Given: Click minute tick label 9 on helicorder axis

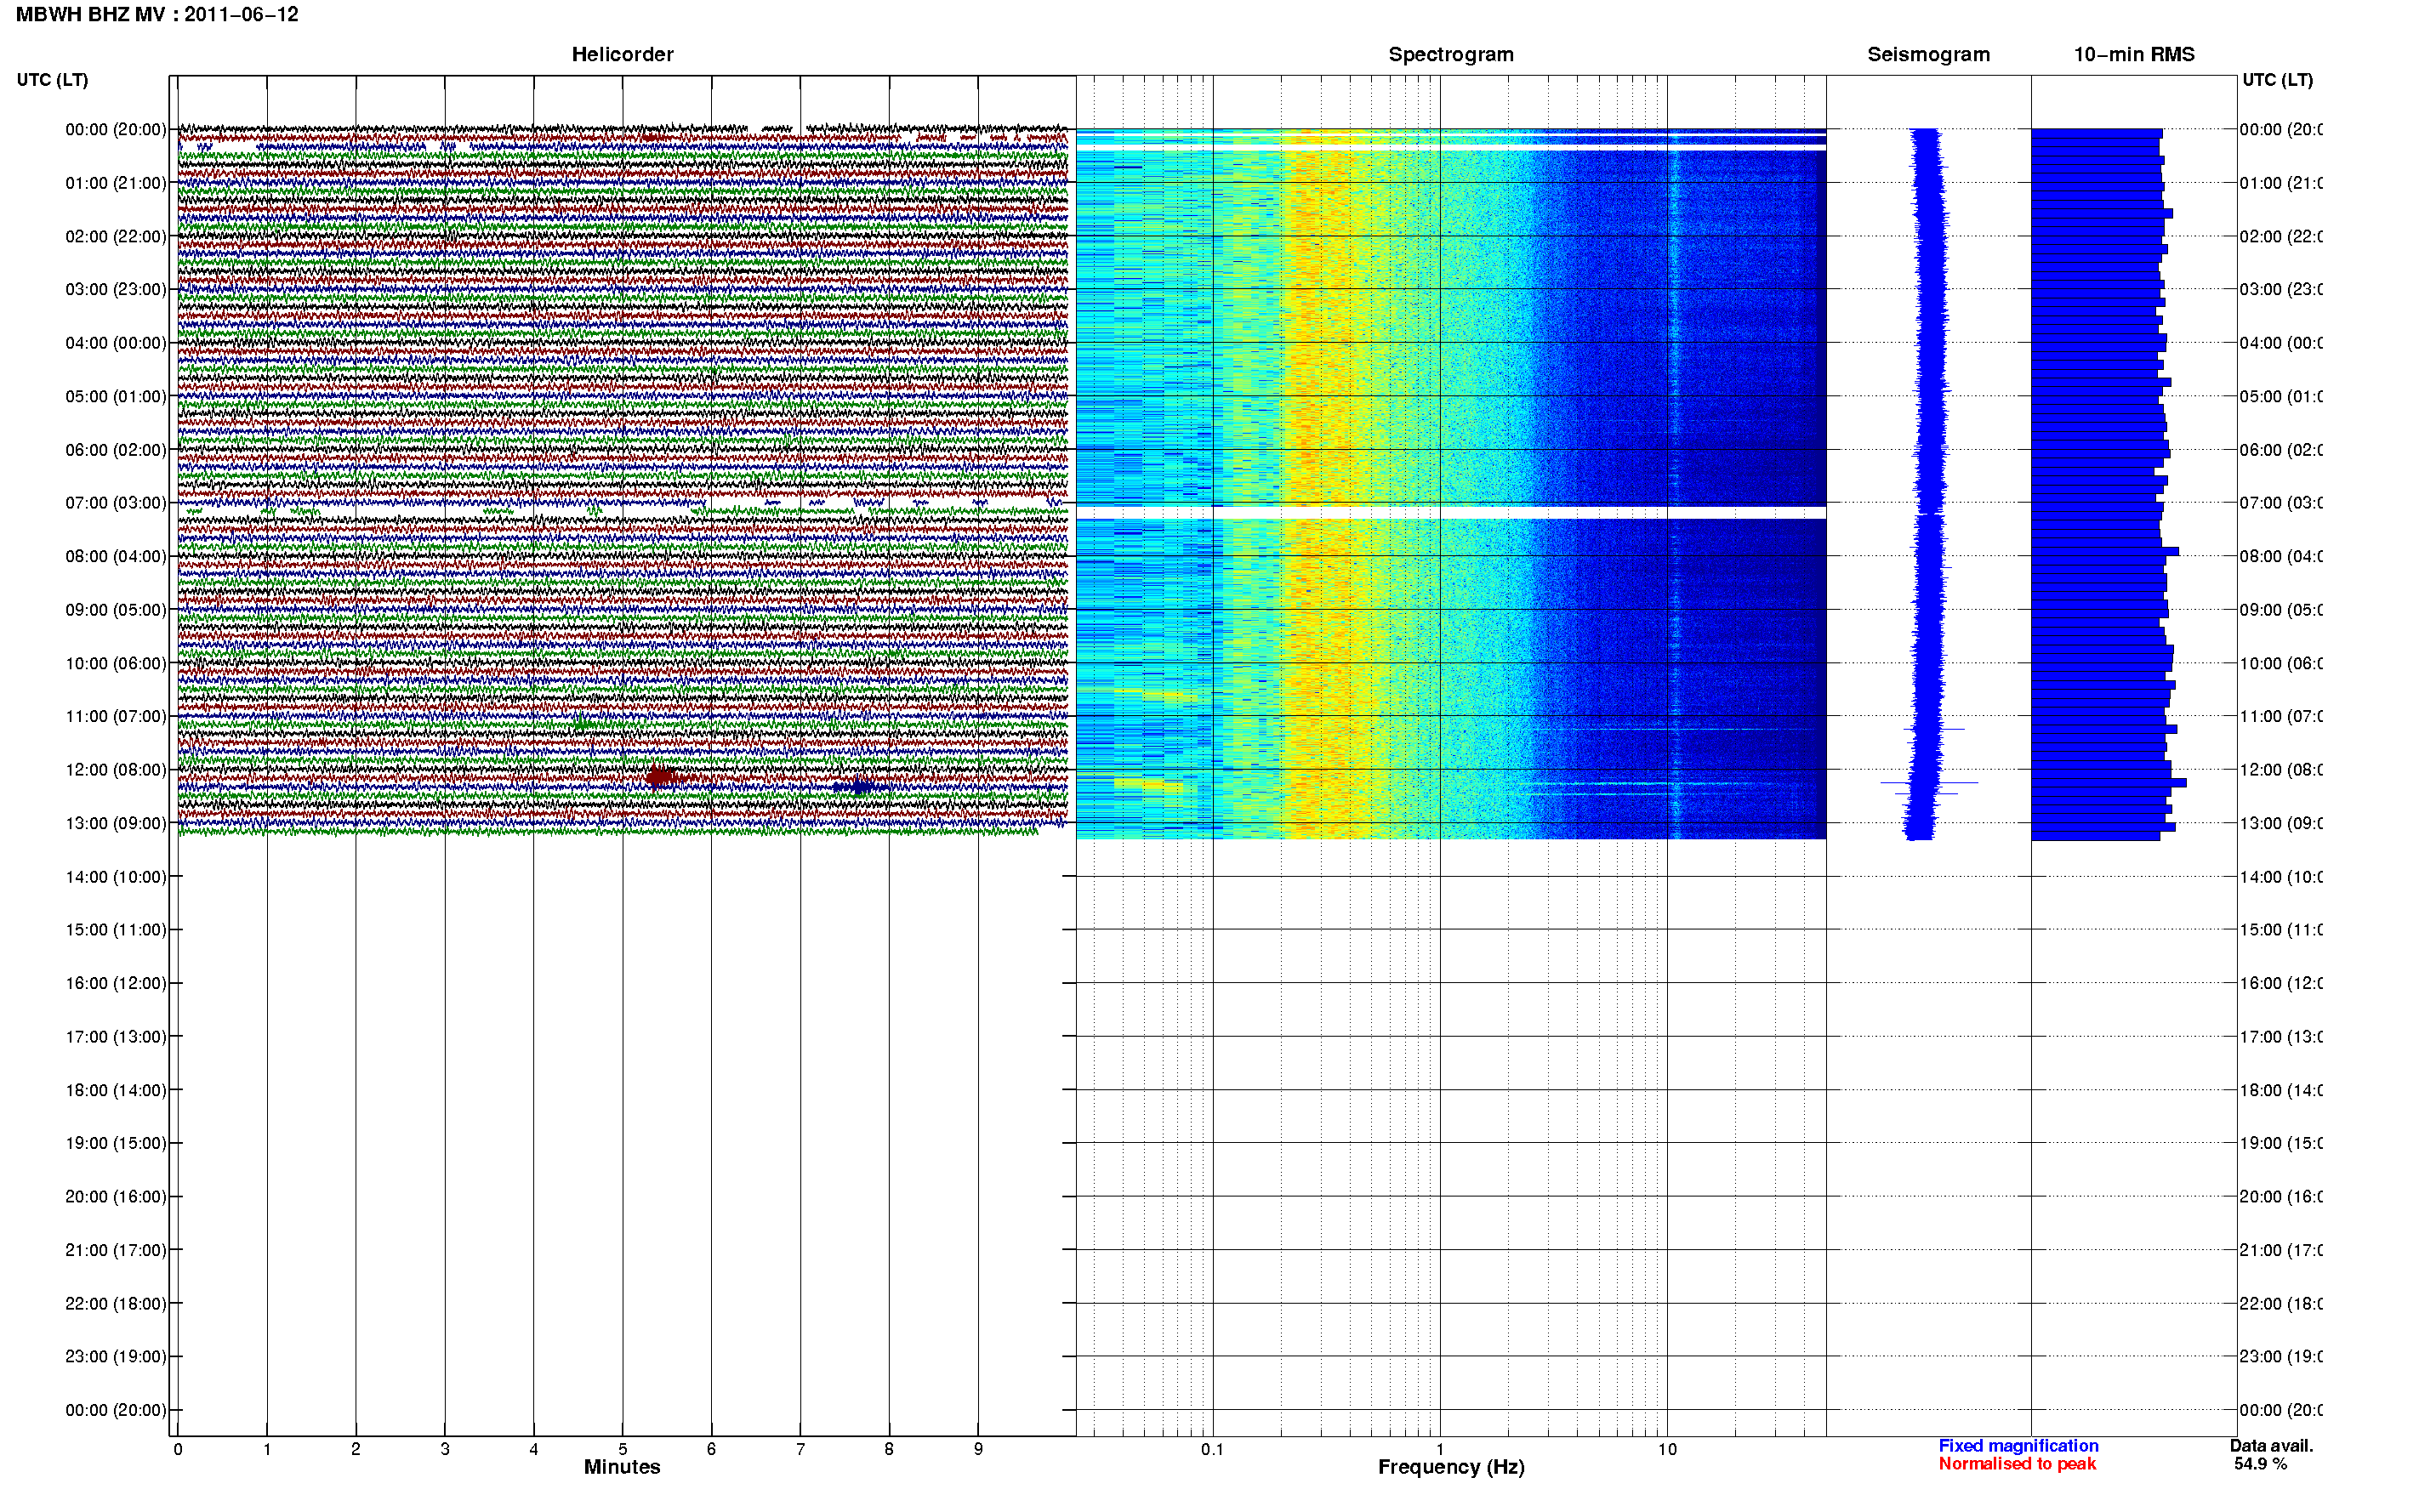Looking at the screenshot, I should point(978,1449).
